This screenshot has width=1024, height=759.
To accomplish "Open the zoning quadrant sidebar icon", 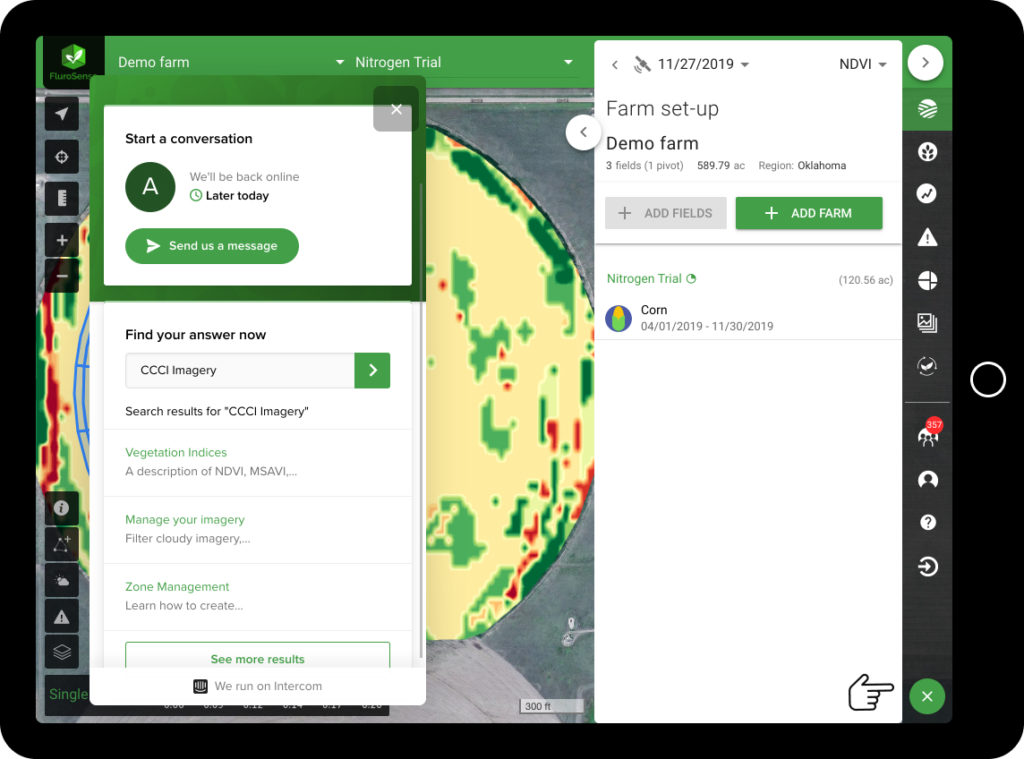I will (x=927, y=280).
